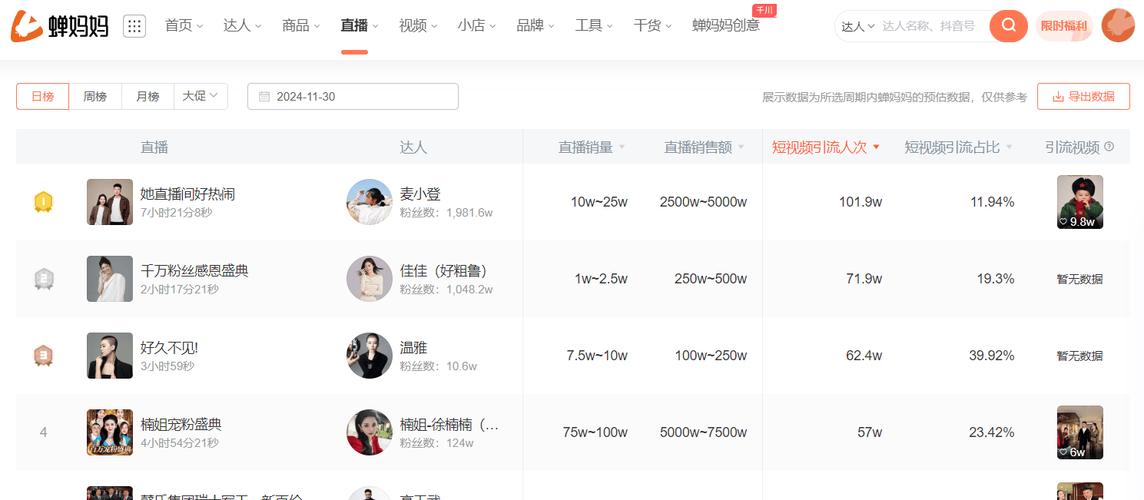Open 视频 navigation menu

[x=418, y=26]
